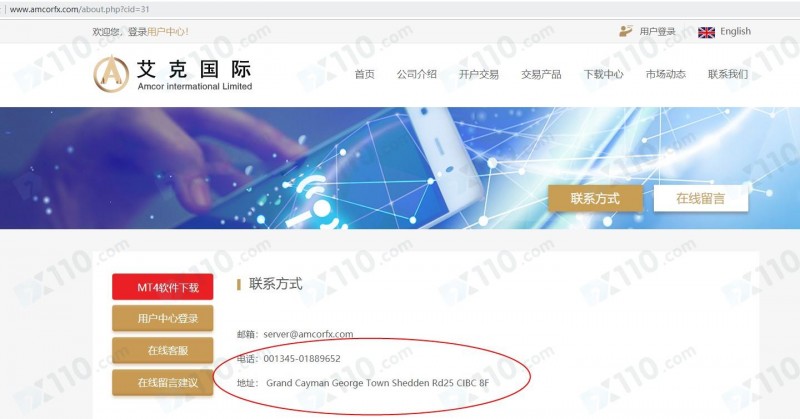
Task: Switch the site language to English
Action: click(x=735, y=32)
